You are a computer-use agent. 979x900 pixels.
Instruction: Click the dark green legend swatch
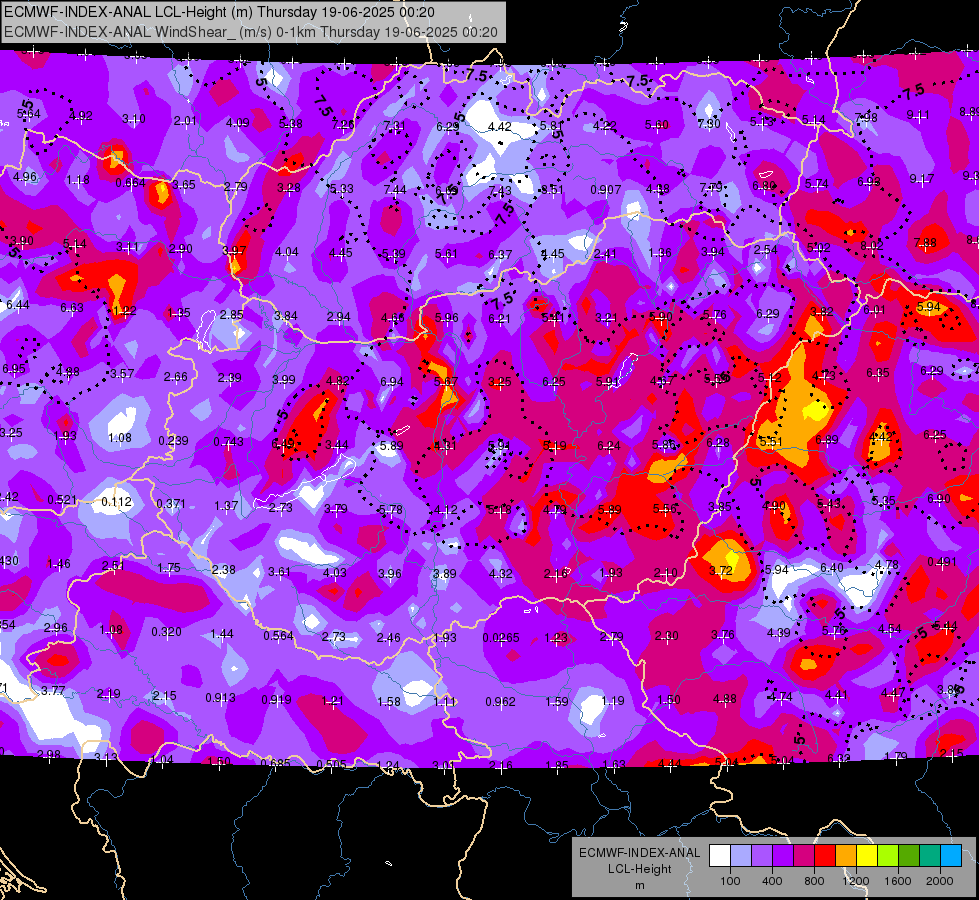click(x=909, y=856)
